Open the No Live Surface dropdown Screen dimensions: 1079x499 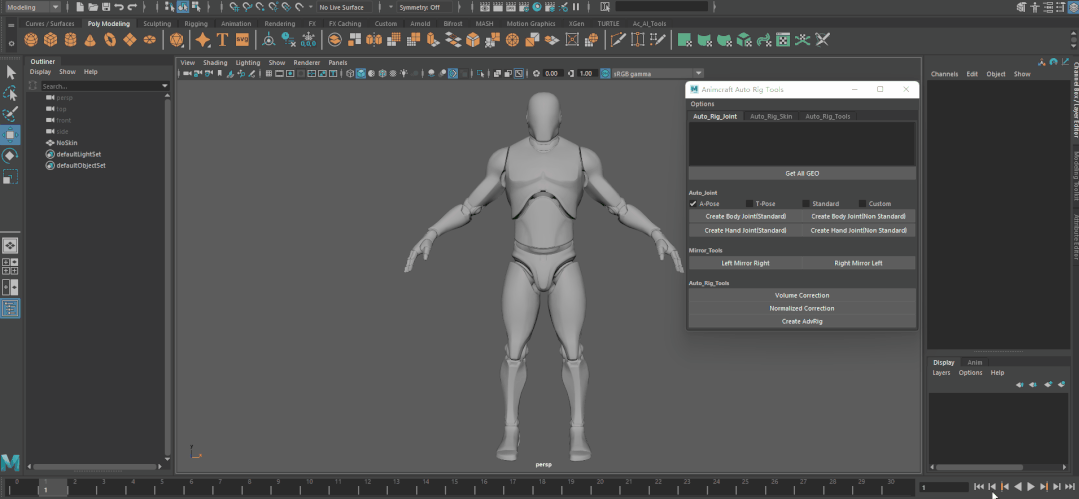click(x=343, y=7)
